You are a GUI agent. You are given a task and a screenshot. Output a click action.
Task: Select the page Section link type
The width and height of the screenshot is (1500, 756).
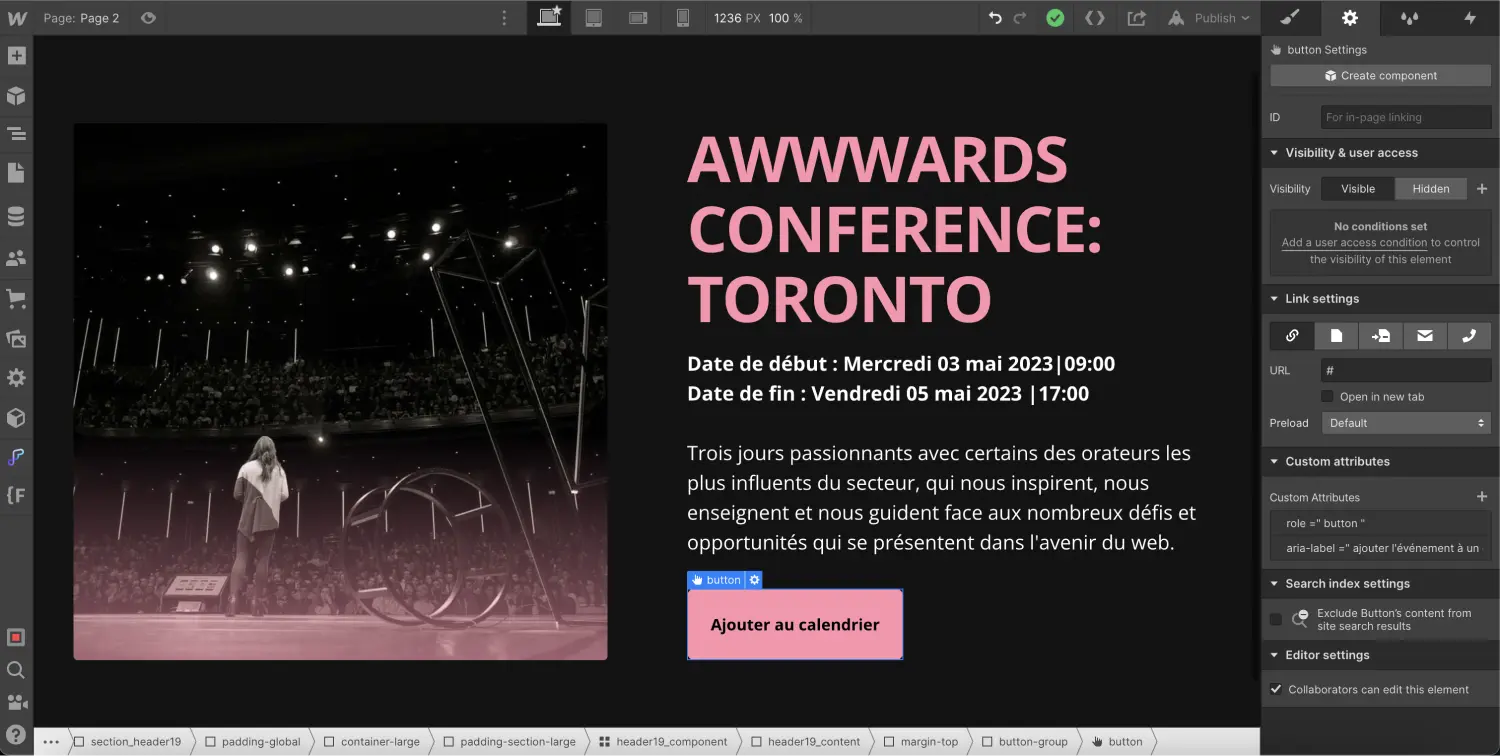(1381, 336)
